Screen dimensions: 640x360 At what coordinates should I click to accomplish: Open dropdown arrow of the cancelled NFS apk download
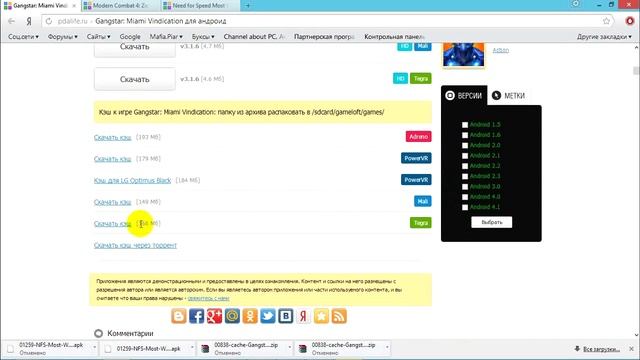(94, 348)
